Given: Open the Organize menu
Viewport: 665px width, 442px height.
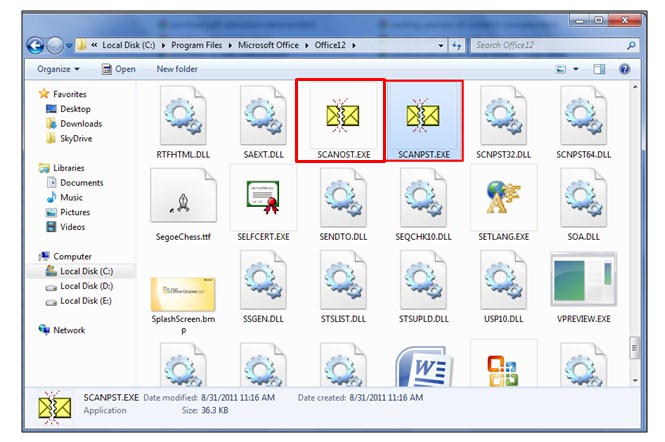Looking at the screenshot, I should coord(58,69).
